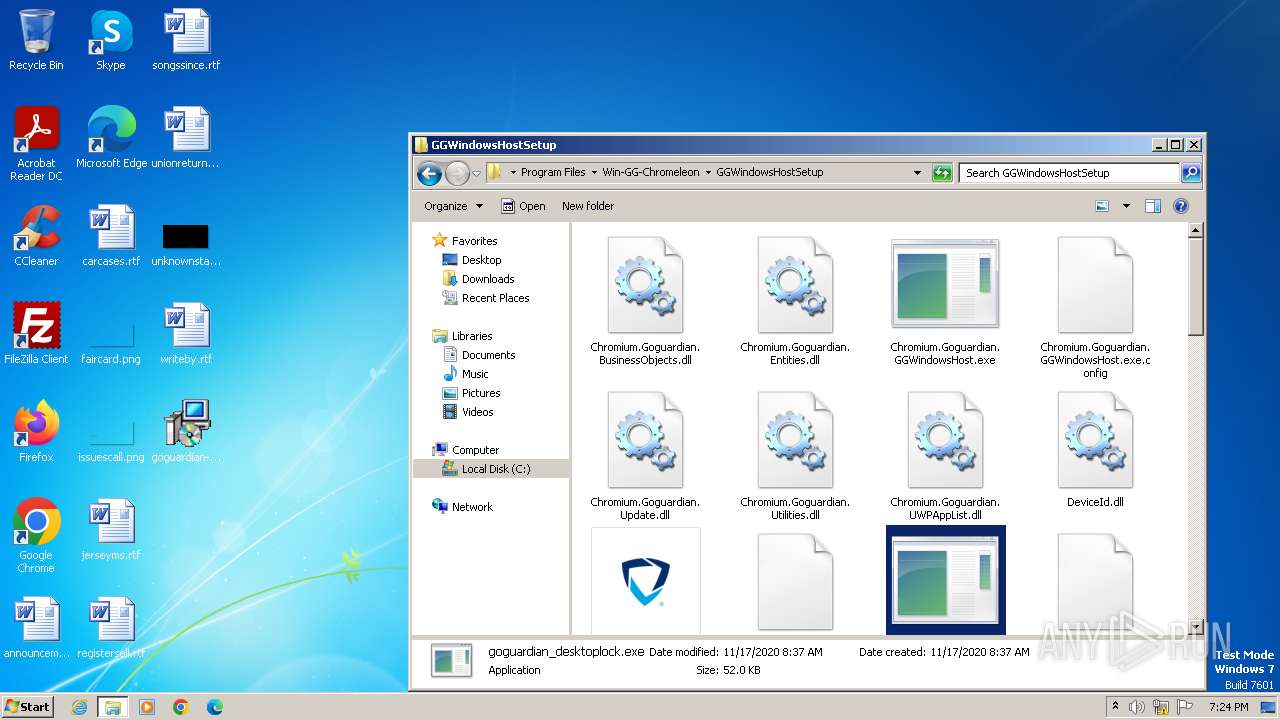
Task: Select the highlighted goguardian_desktoplock.exe thumbnail
Action: [945, 581]
